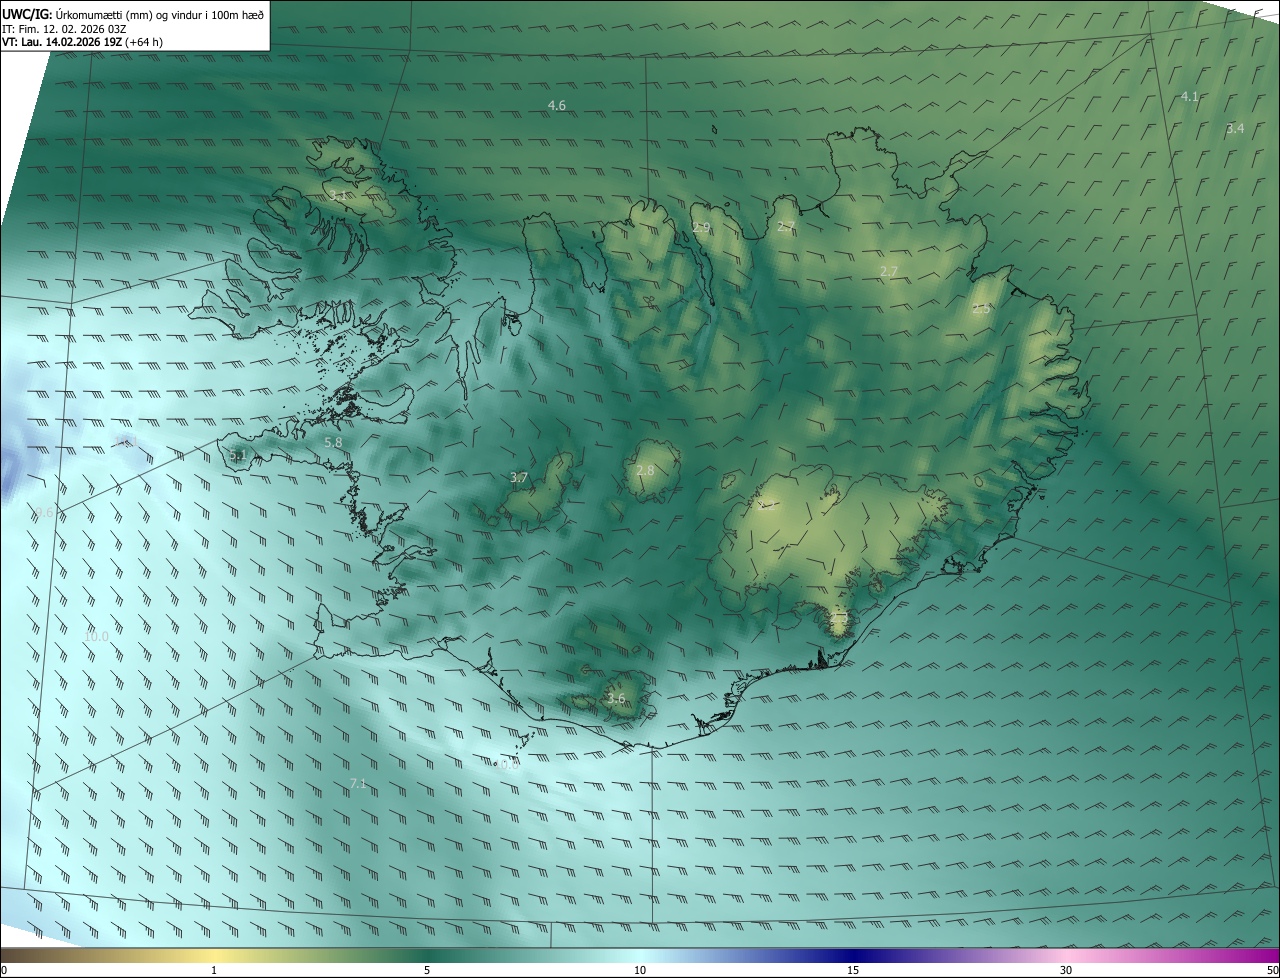Screen dimensions: 1280x978
Task: Click the 50 tick on the color scale
Action: tap(1272, 970)
